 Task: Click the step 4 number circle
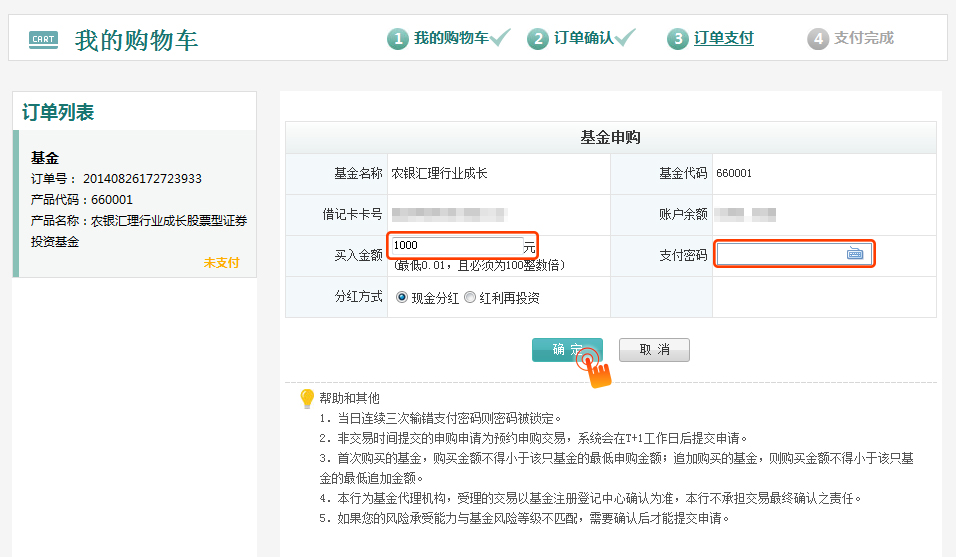pos(818,39)
